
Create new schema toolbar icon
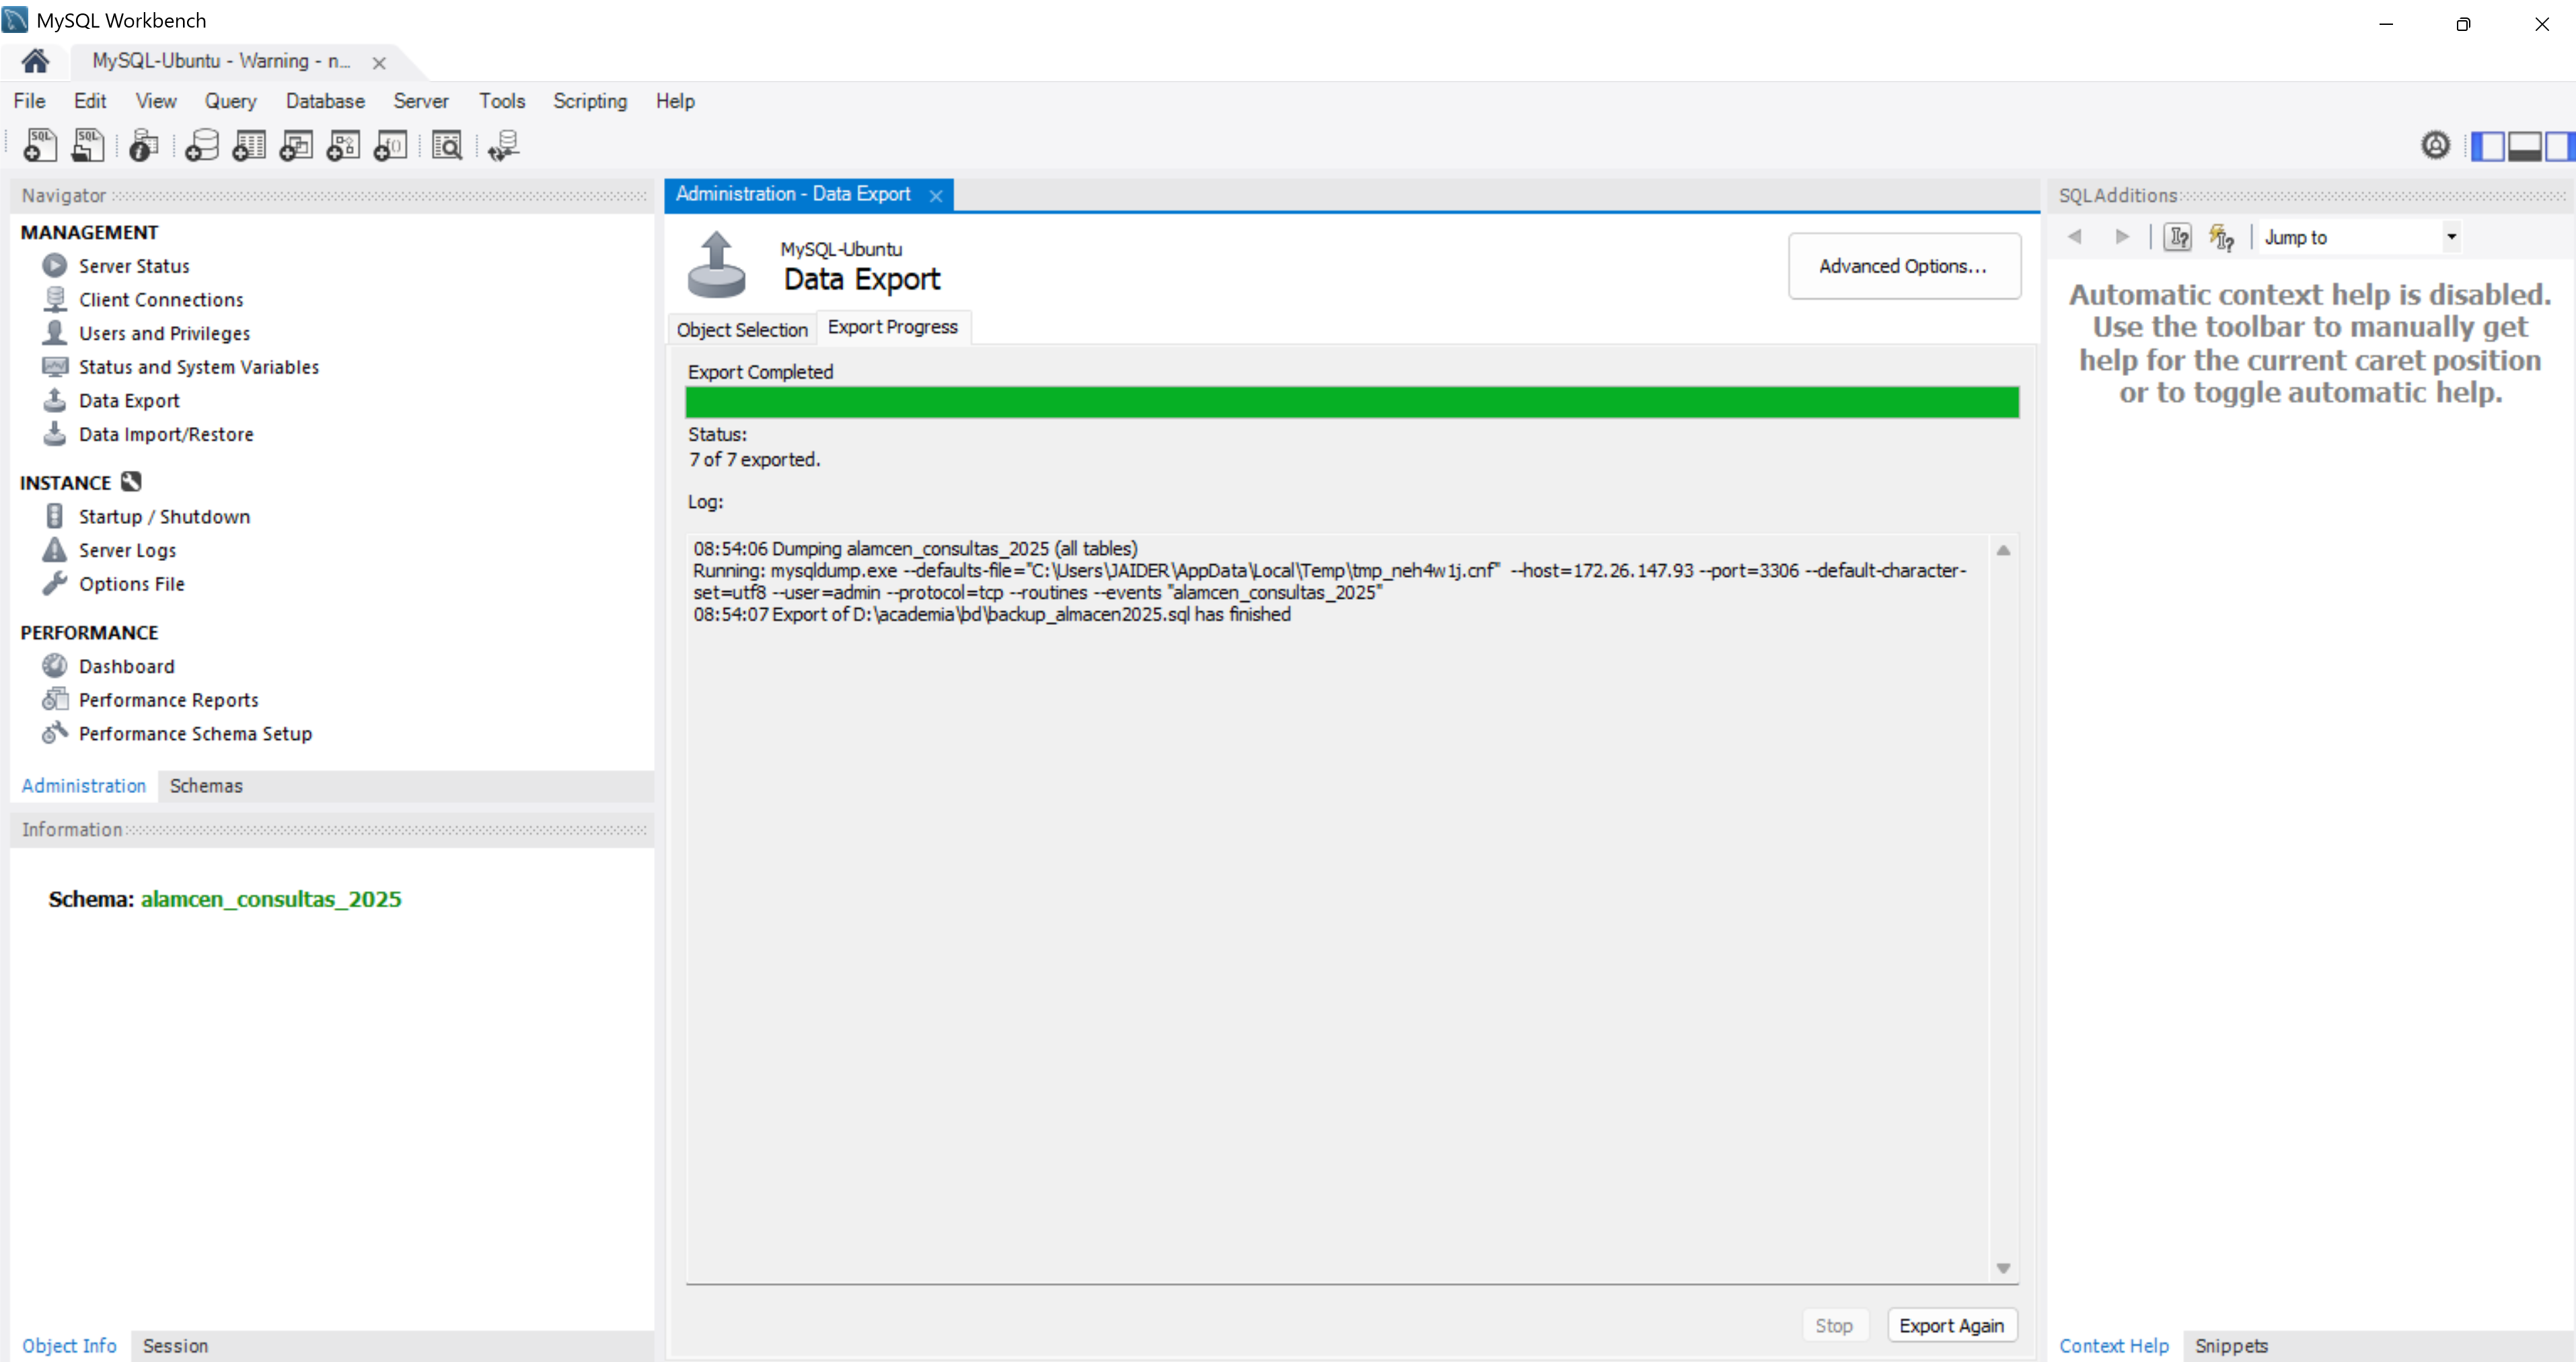[202, 145]
